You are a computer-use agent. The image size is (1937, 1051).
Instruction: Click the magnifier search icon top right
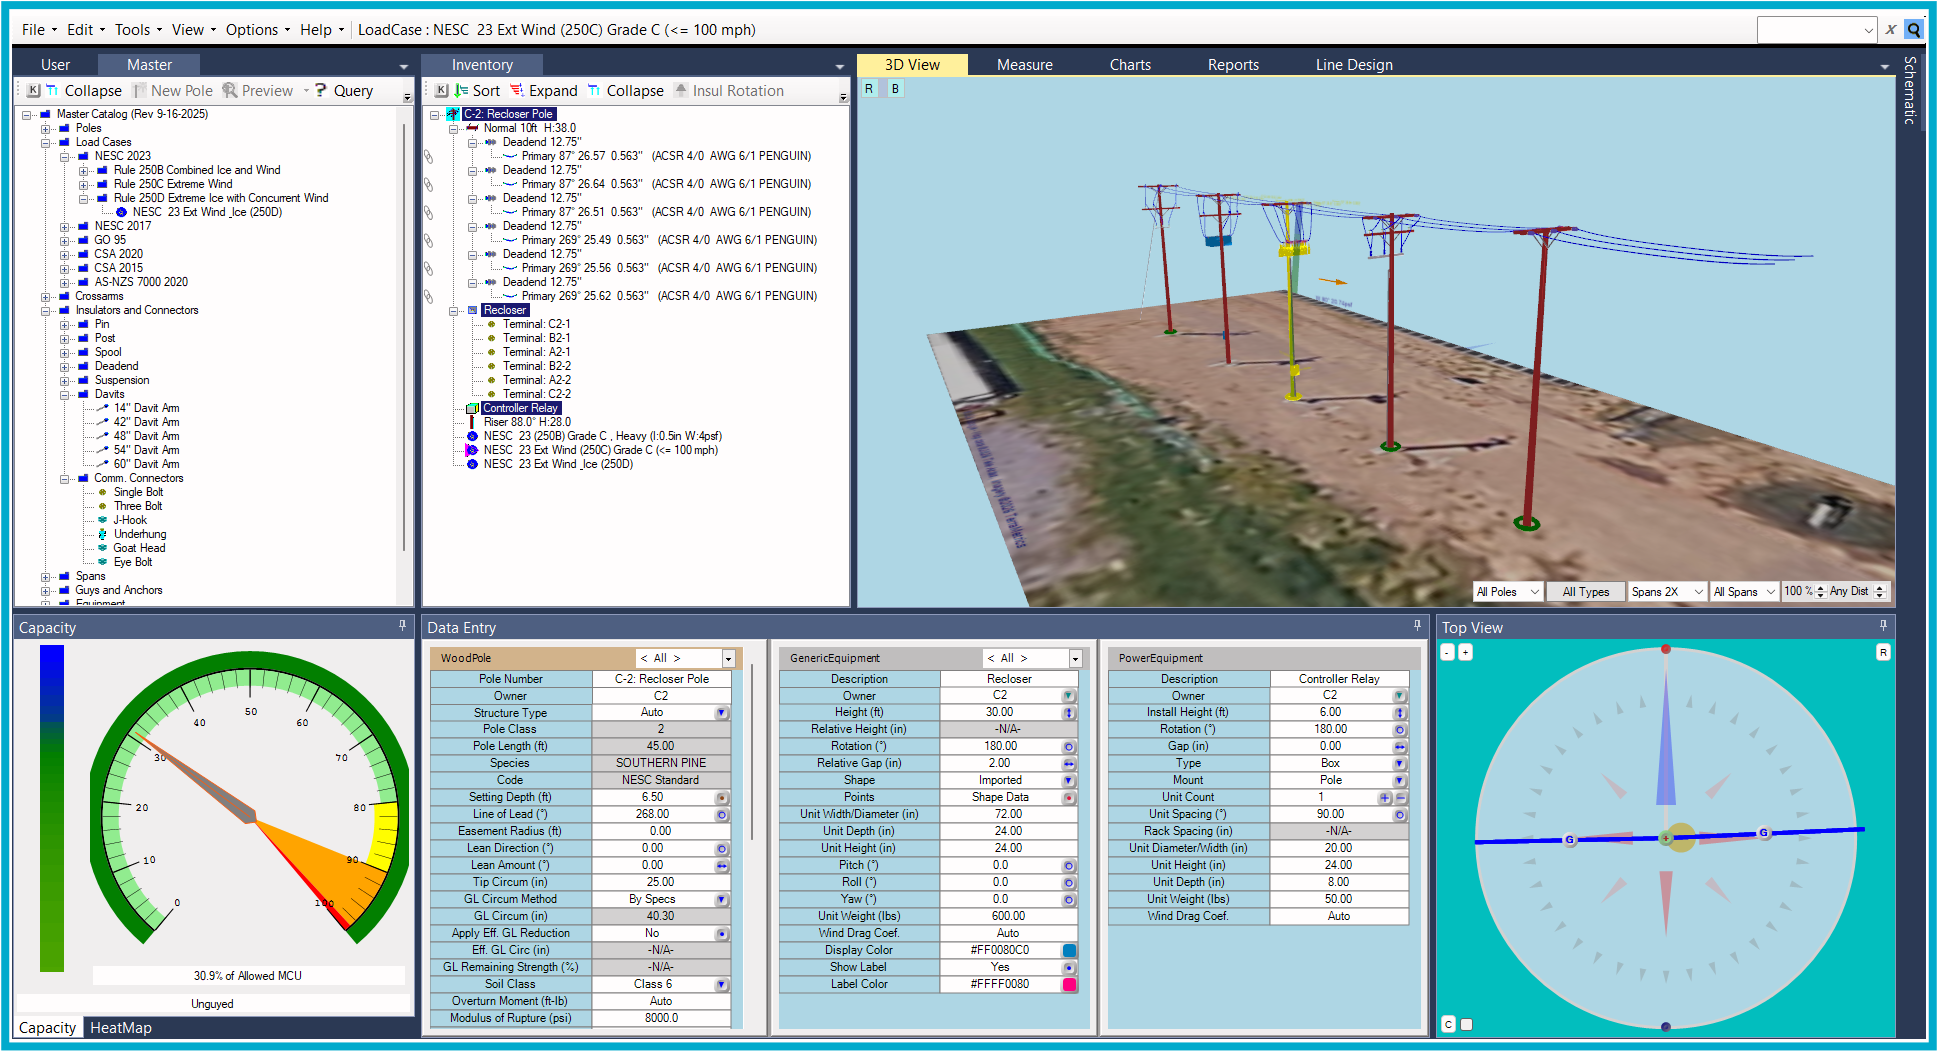pos(1914,30)
